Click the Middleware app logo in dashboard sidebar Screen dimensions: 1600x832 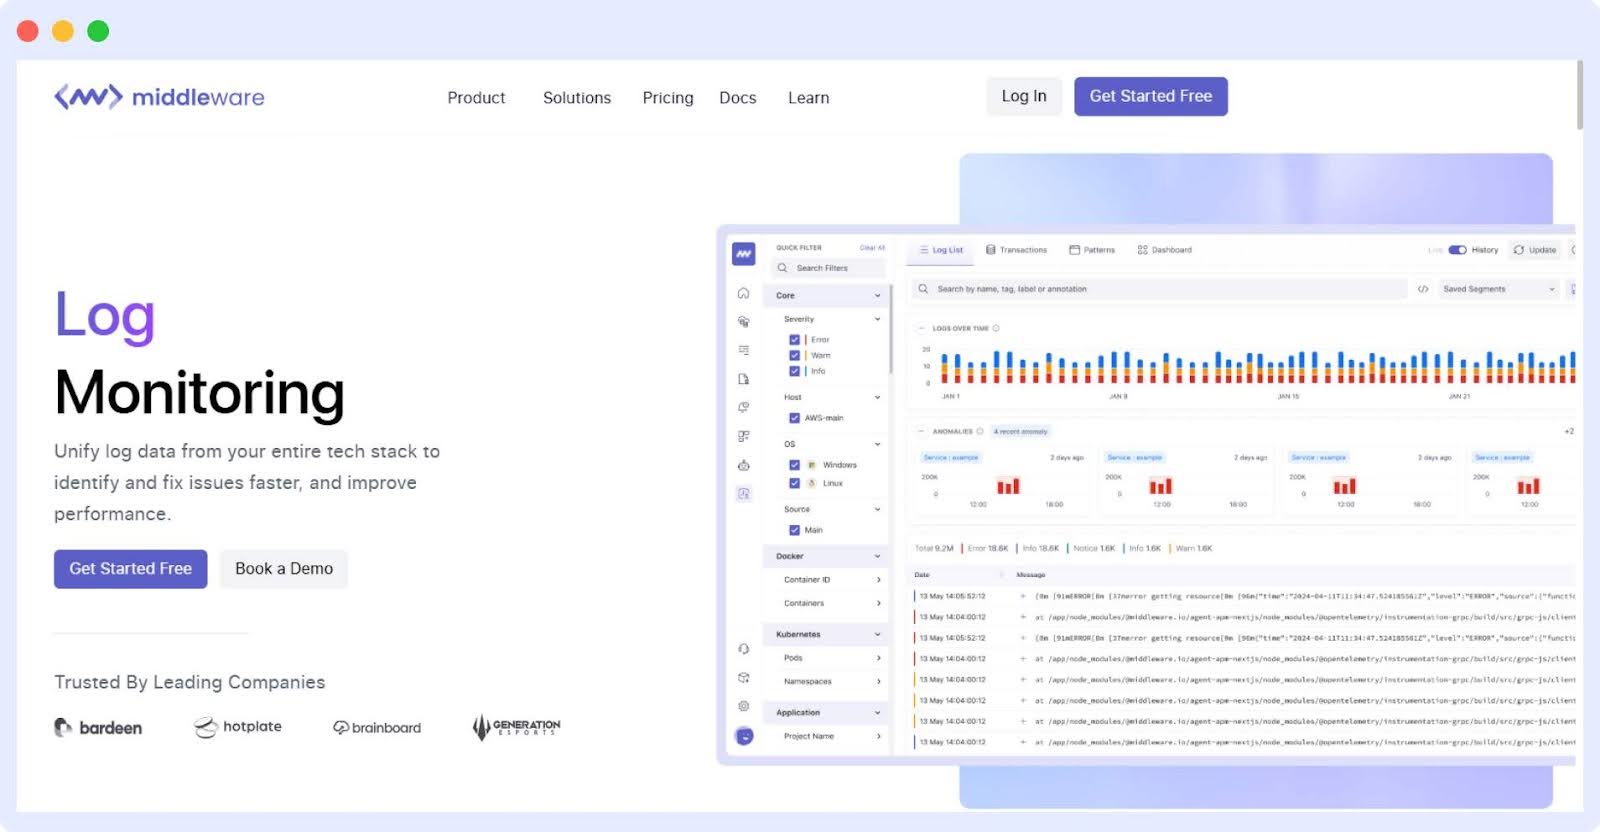743,254
